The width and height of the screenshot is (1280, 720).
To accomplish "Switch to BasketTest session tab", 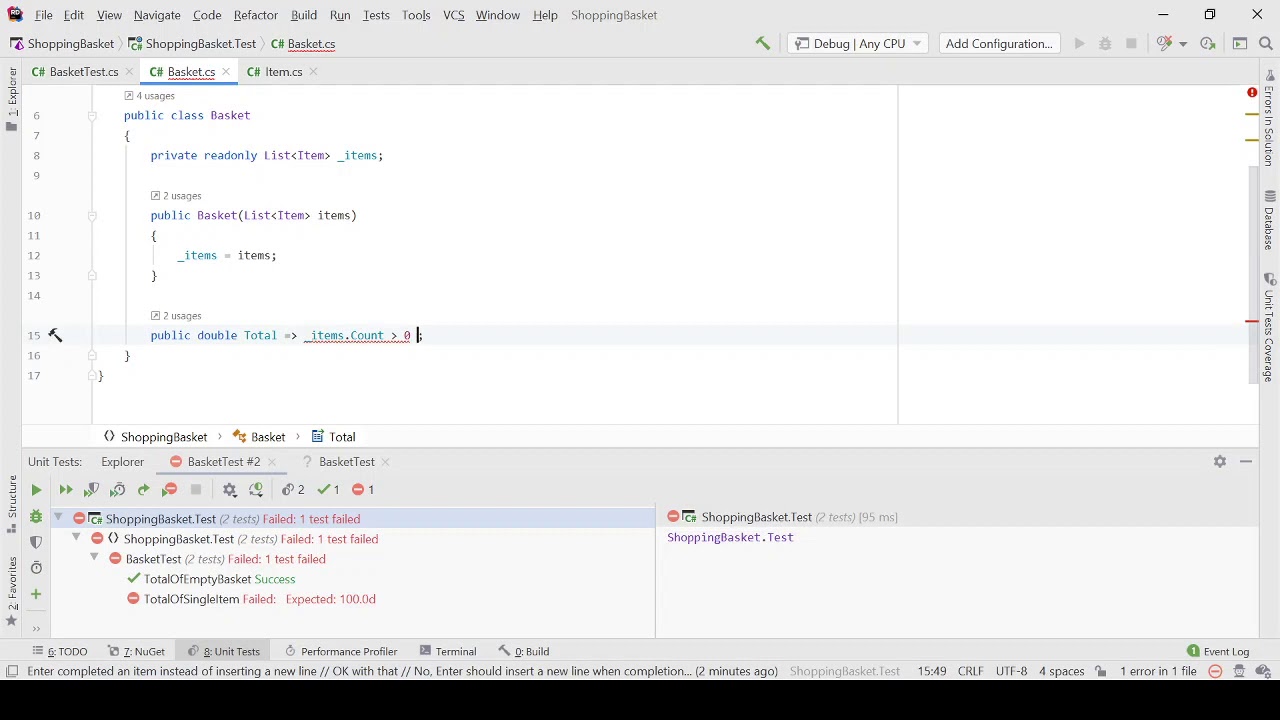I will [x=346, y=462].
